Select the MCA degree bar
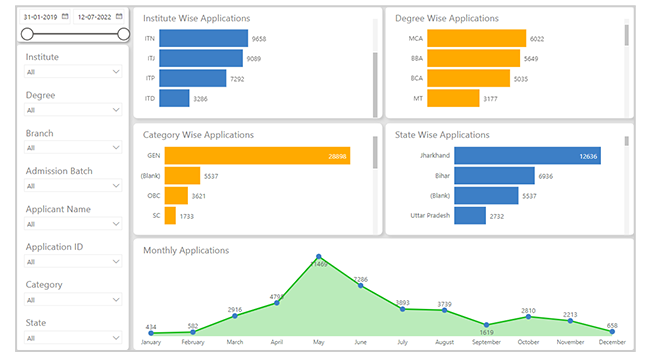Image resolution: width=650 pixels, height=360 pixels. [477, 38]
